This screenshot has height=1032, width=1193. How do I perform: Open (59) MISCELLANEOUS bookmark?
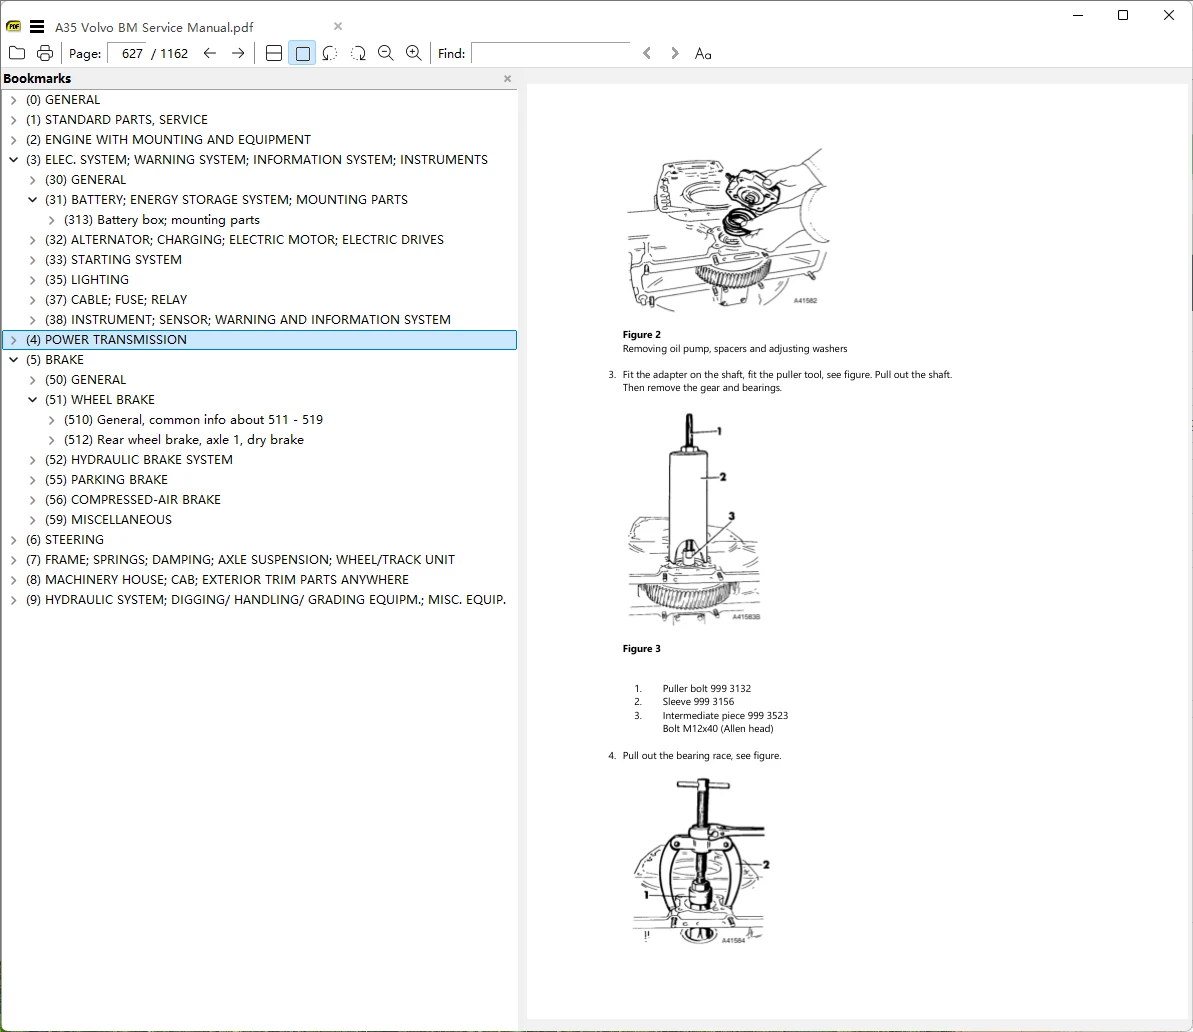[x=108, y=520]
